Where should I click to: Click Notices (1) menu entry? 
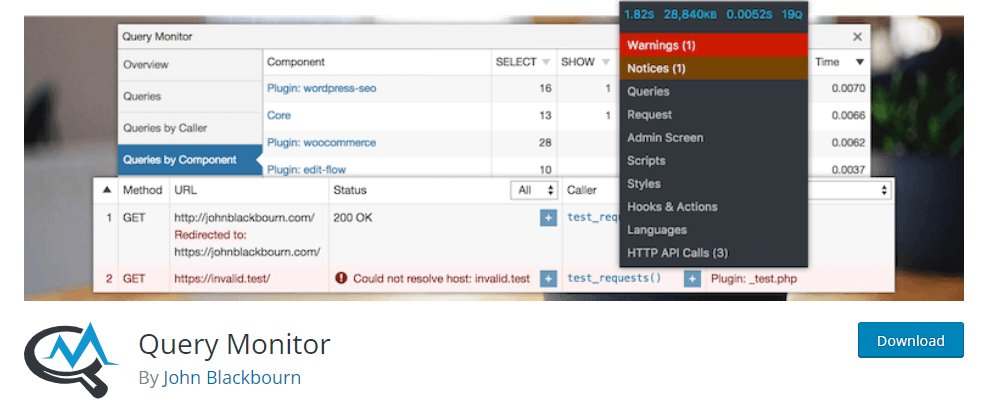[x=714, y=68]
